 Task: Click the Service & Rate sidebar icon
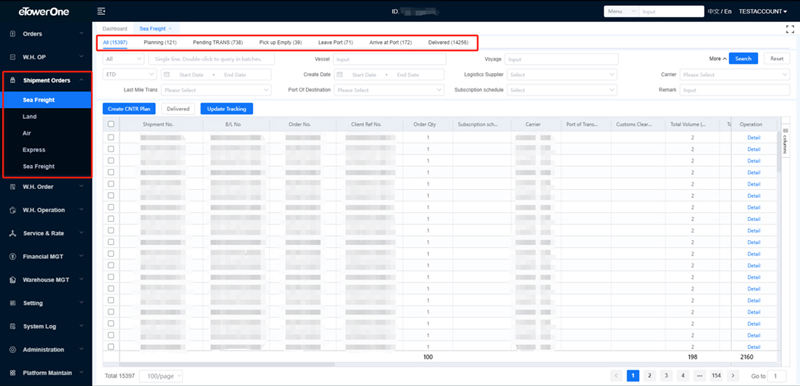coord(13,233)
